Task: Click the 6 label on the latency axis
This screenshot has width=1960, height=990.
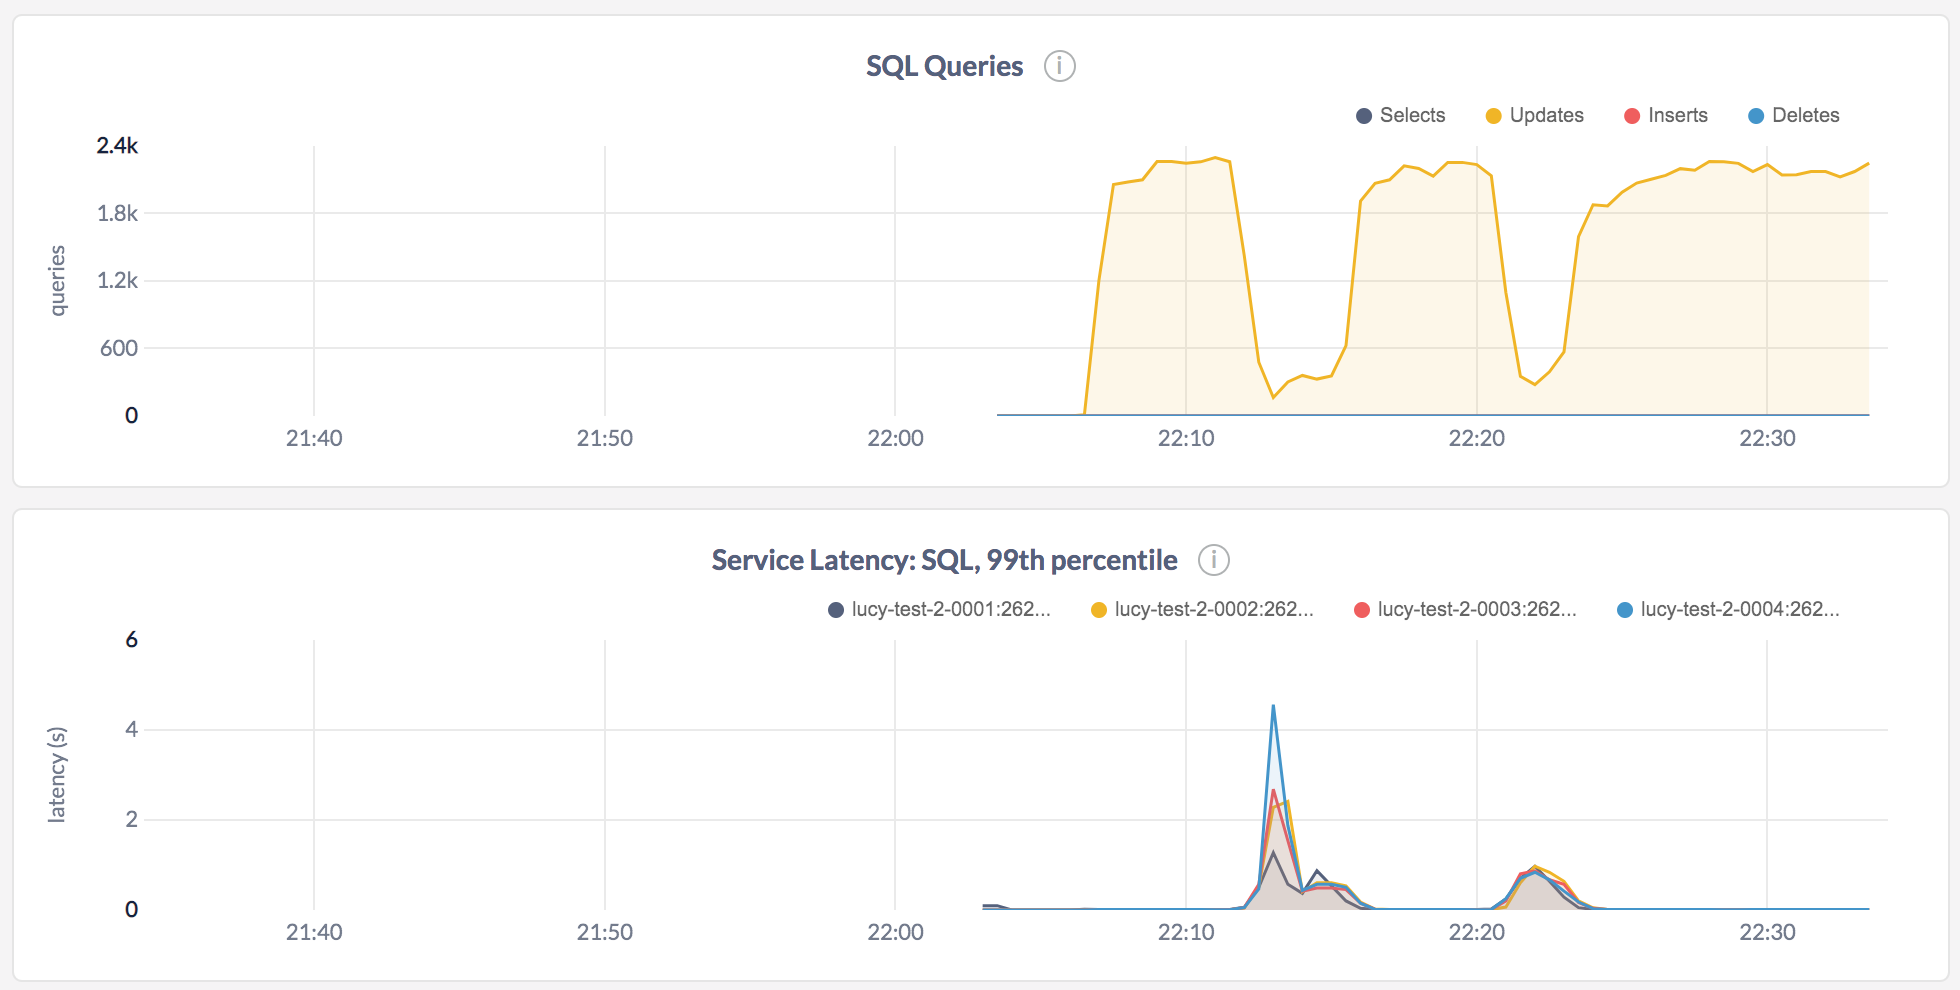Action: click(131, 640)
